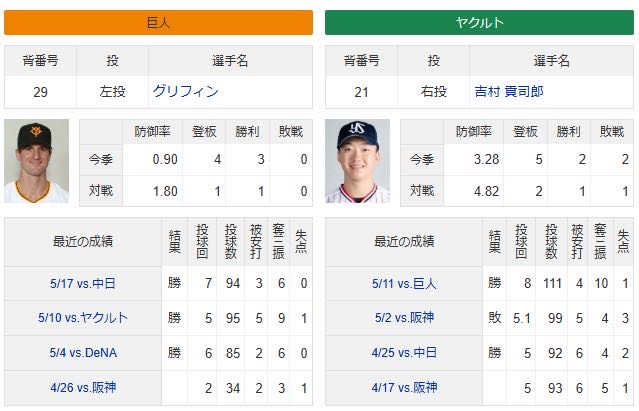
Task: Click Yakult pitcher 防御率 column header
Action: pos(474,132)
